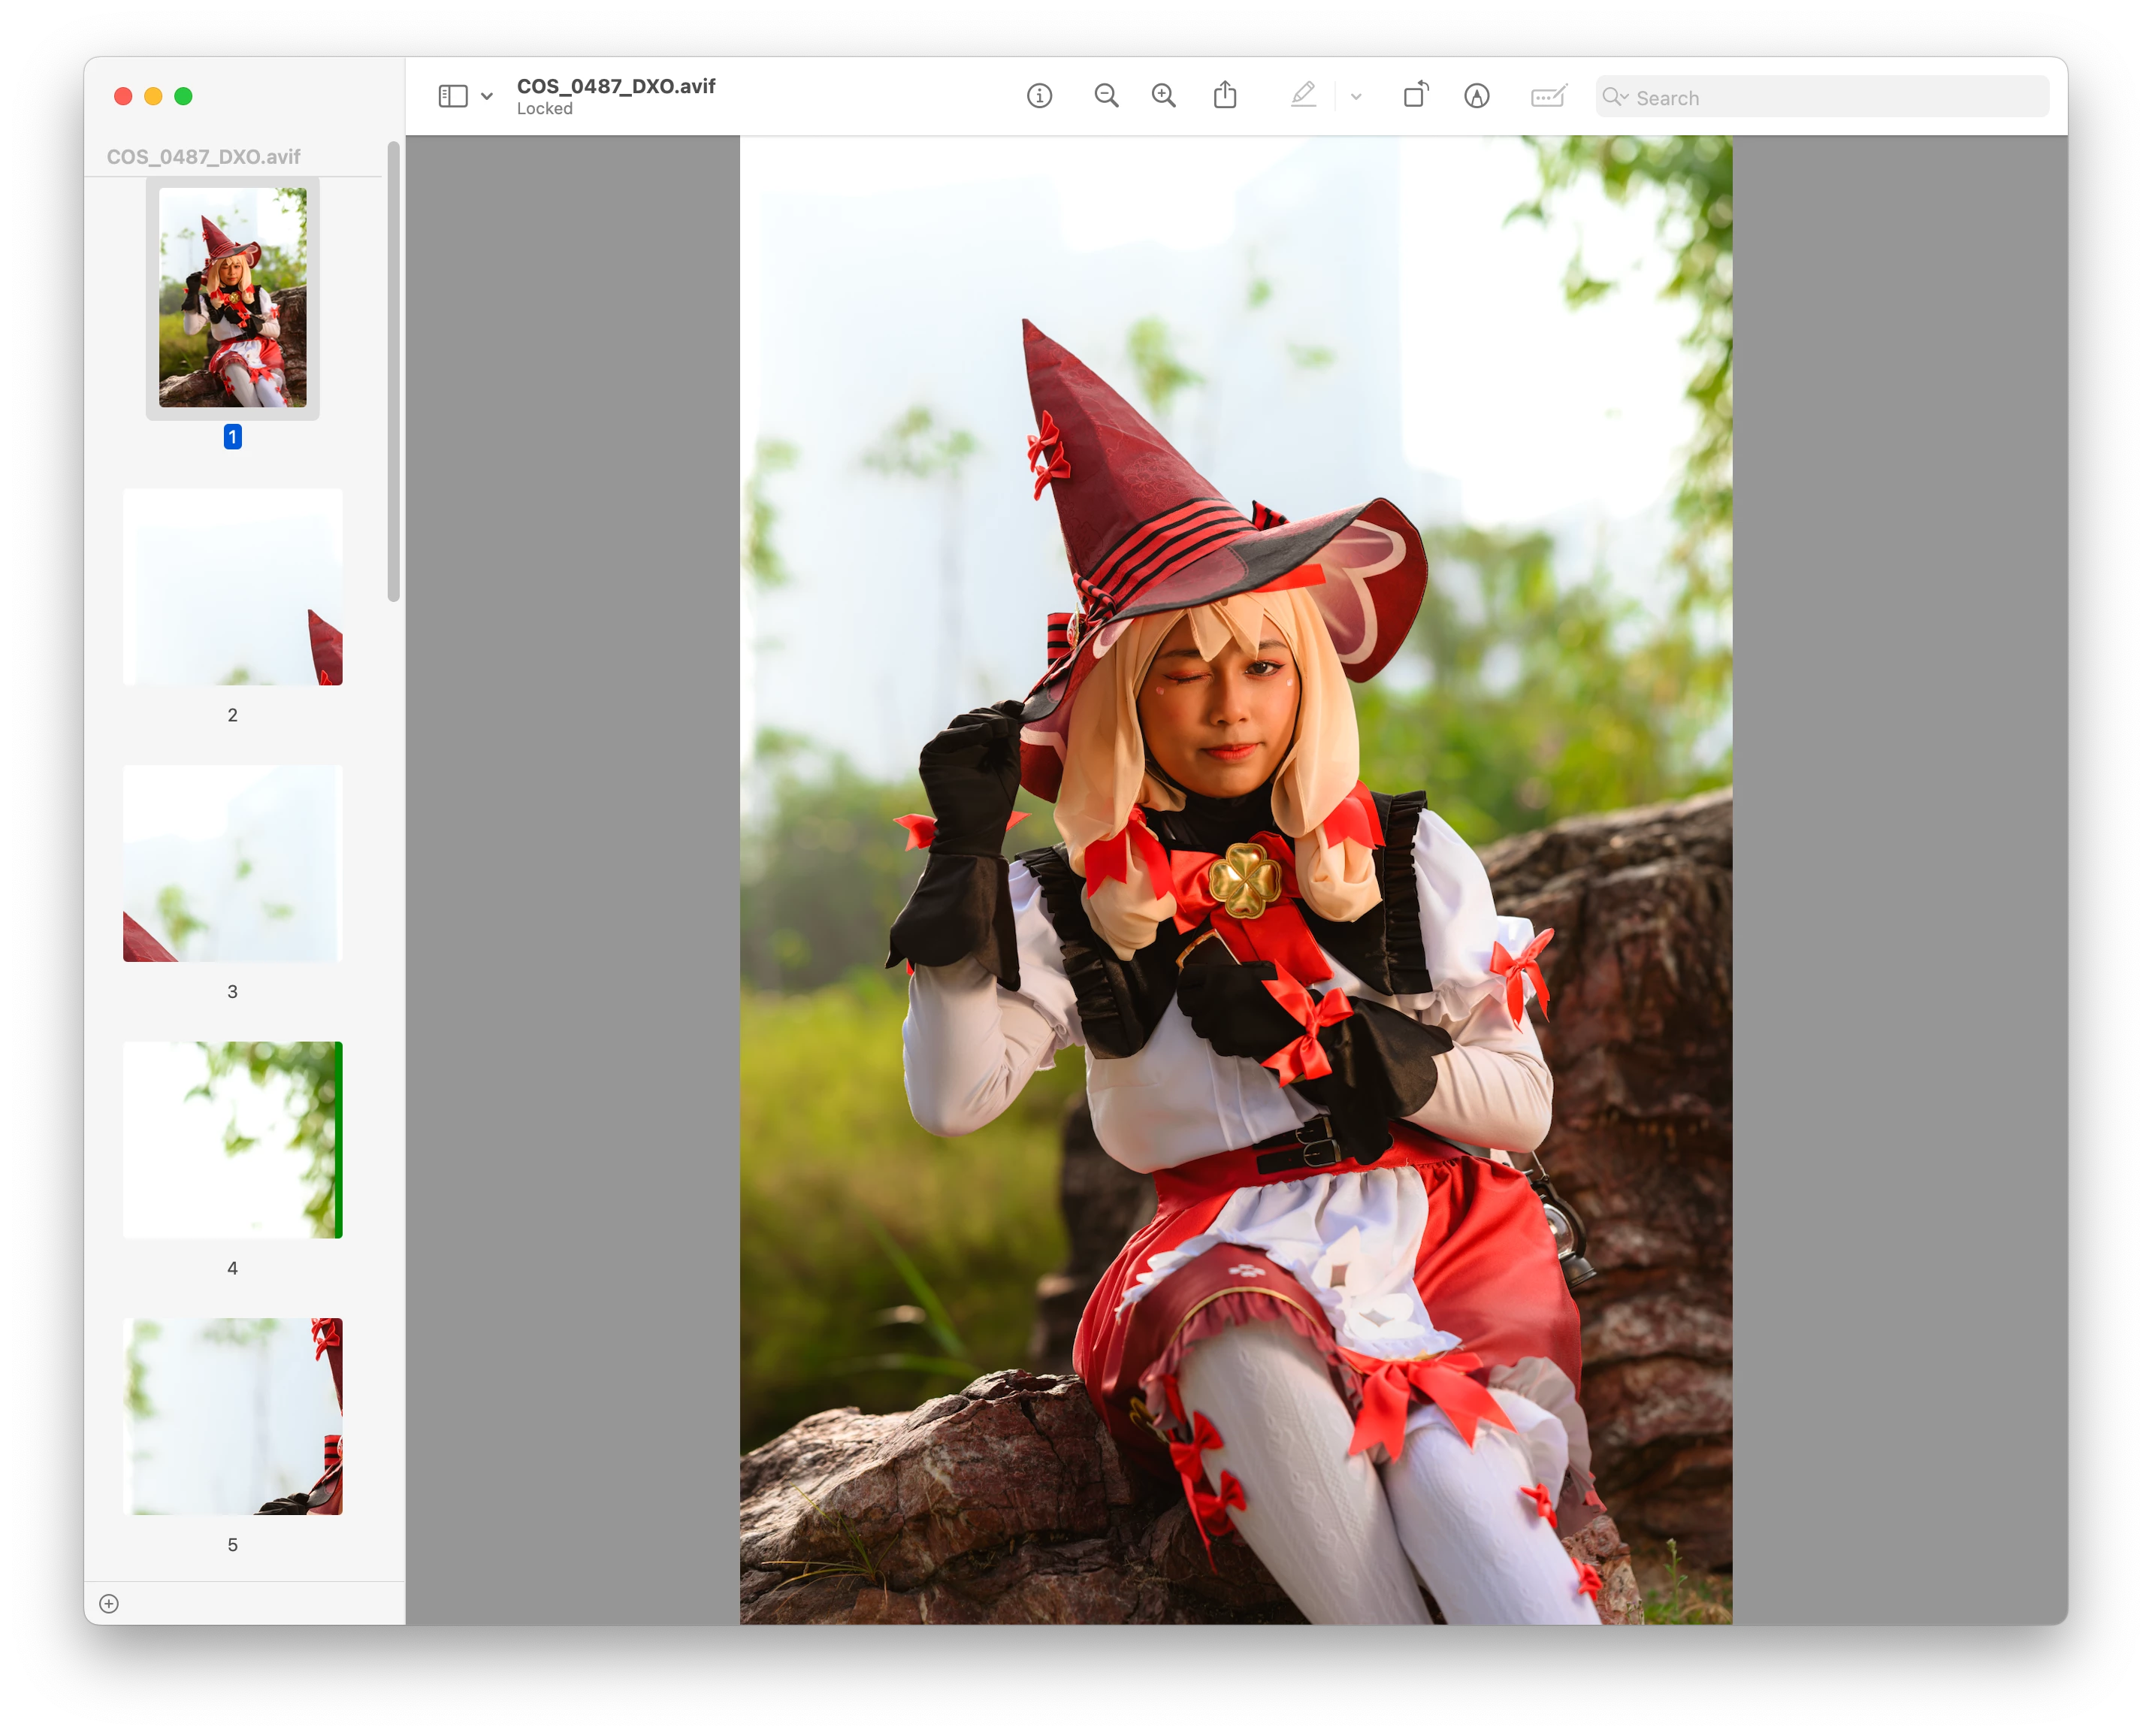Open the image Inspector info icon

(1039, 96)
